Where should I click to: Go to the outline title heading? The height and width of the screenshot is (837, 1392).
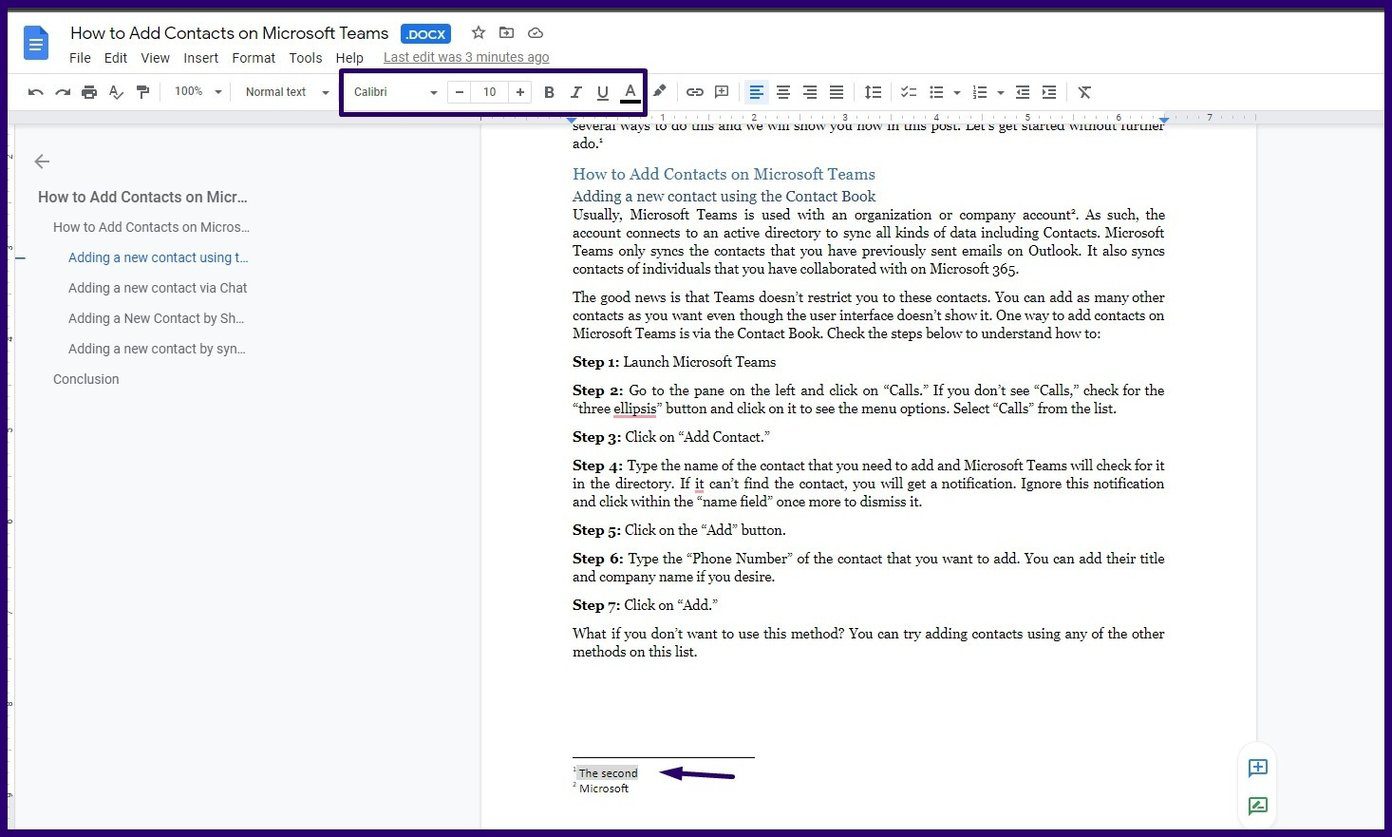click(x=143, y=197)
